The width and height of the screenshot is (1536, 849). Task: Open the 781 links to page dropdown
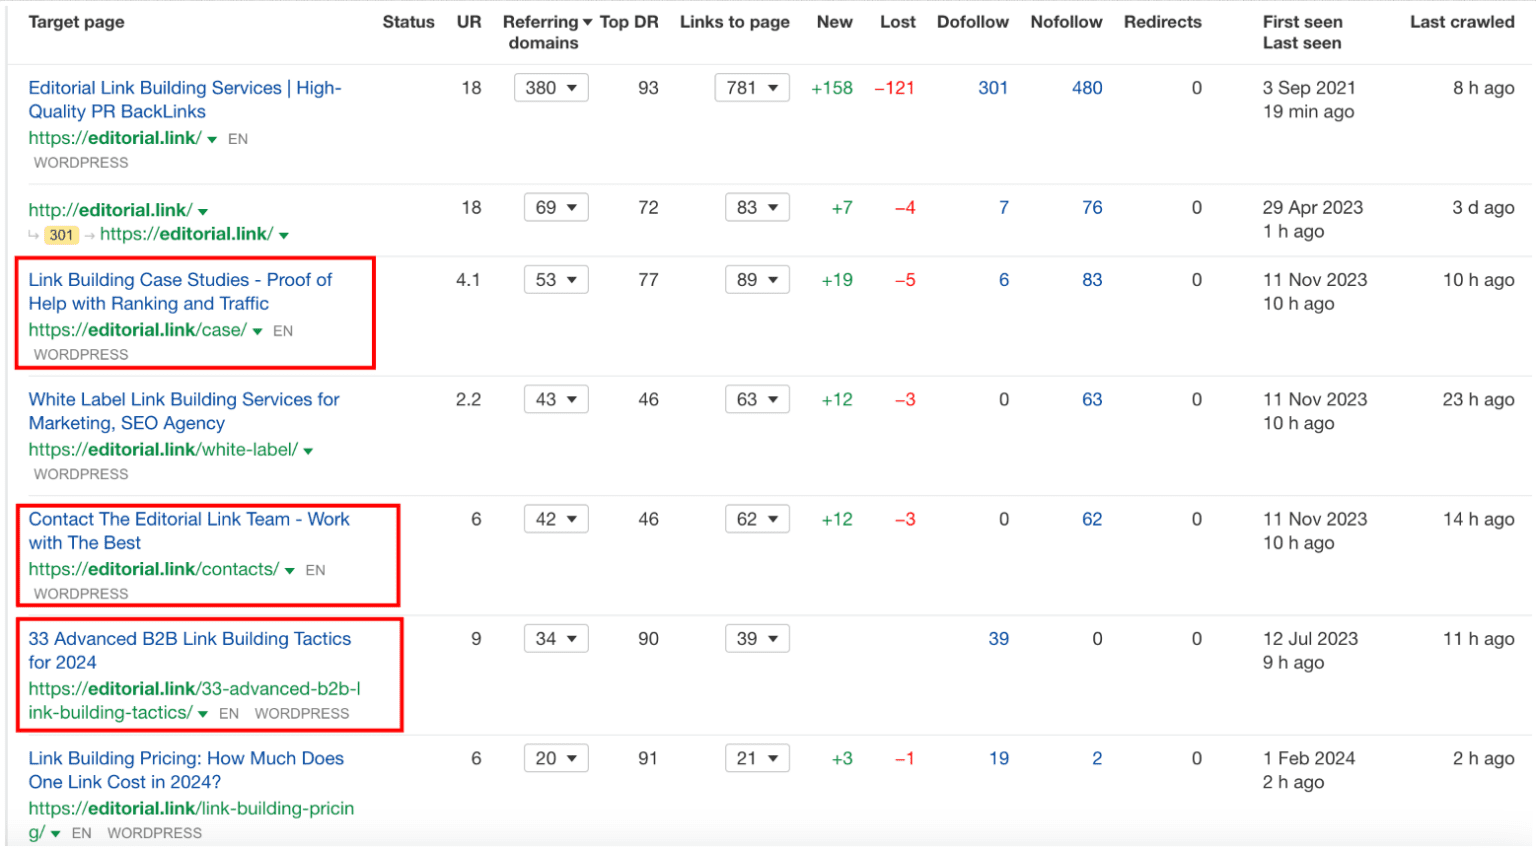pos(752,88)
